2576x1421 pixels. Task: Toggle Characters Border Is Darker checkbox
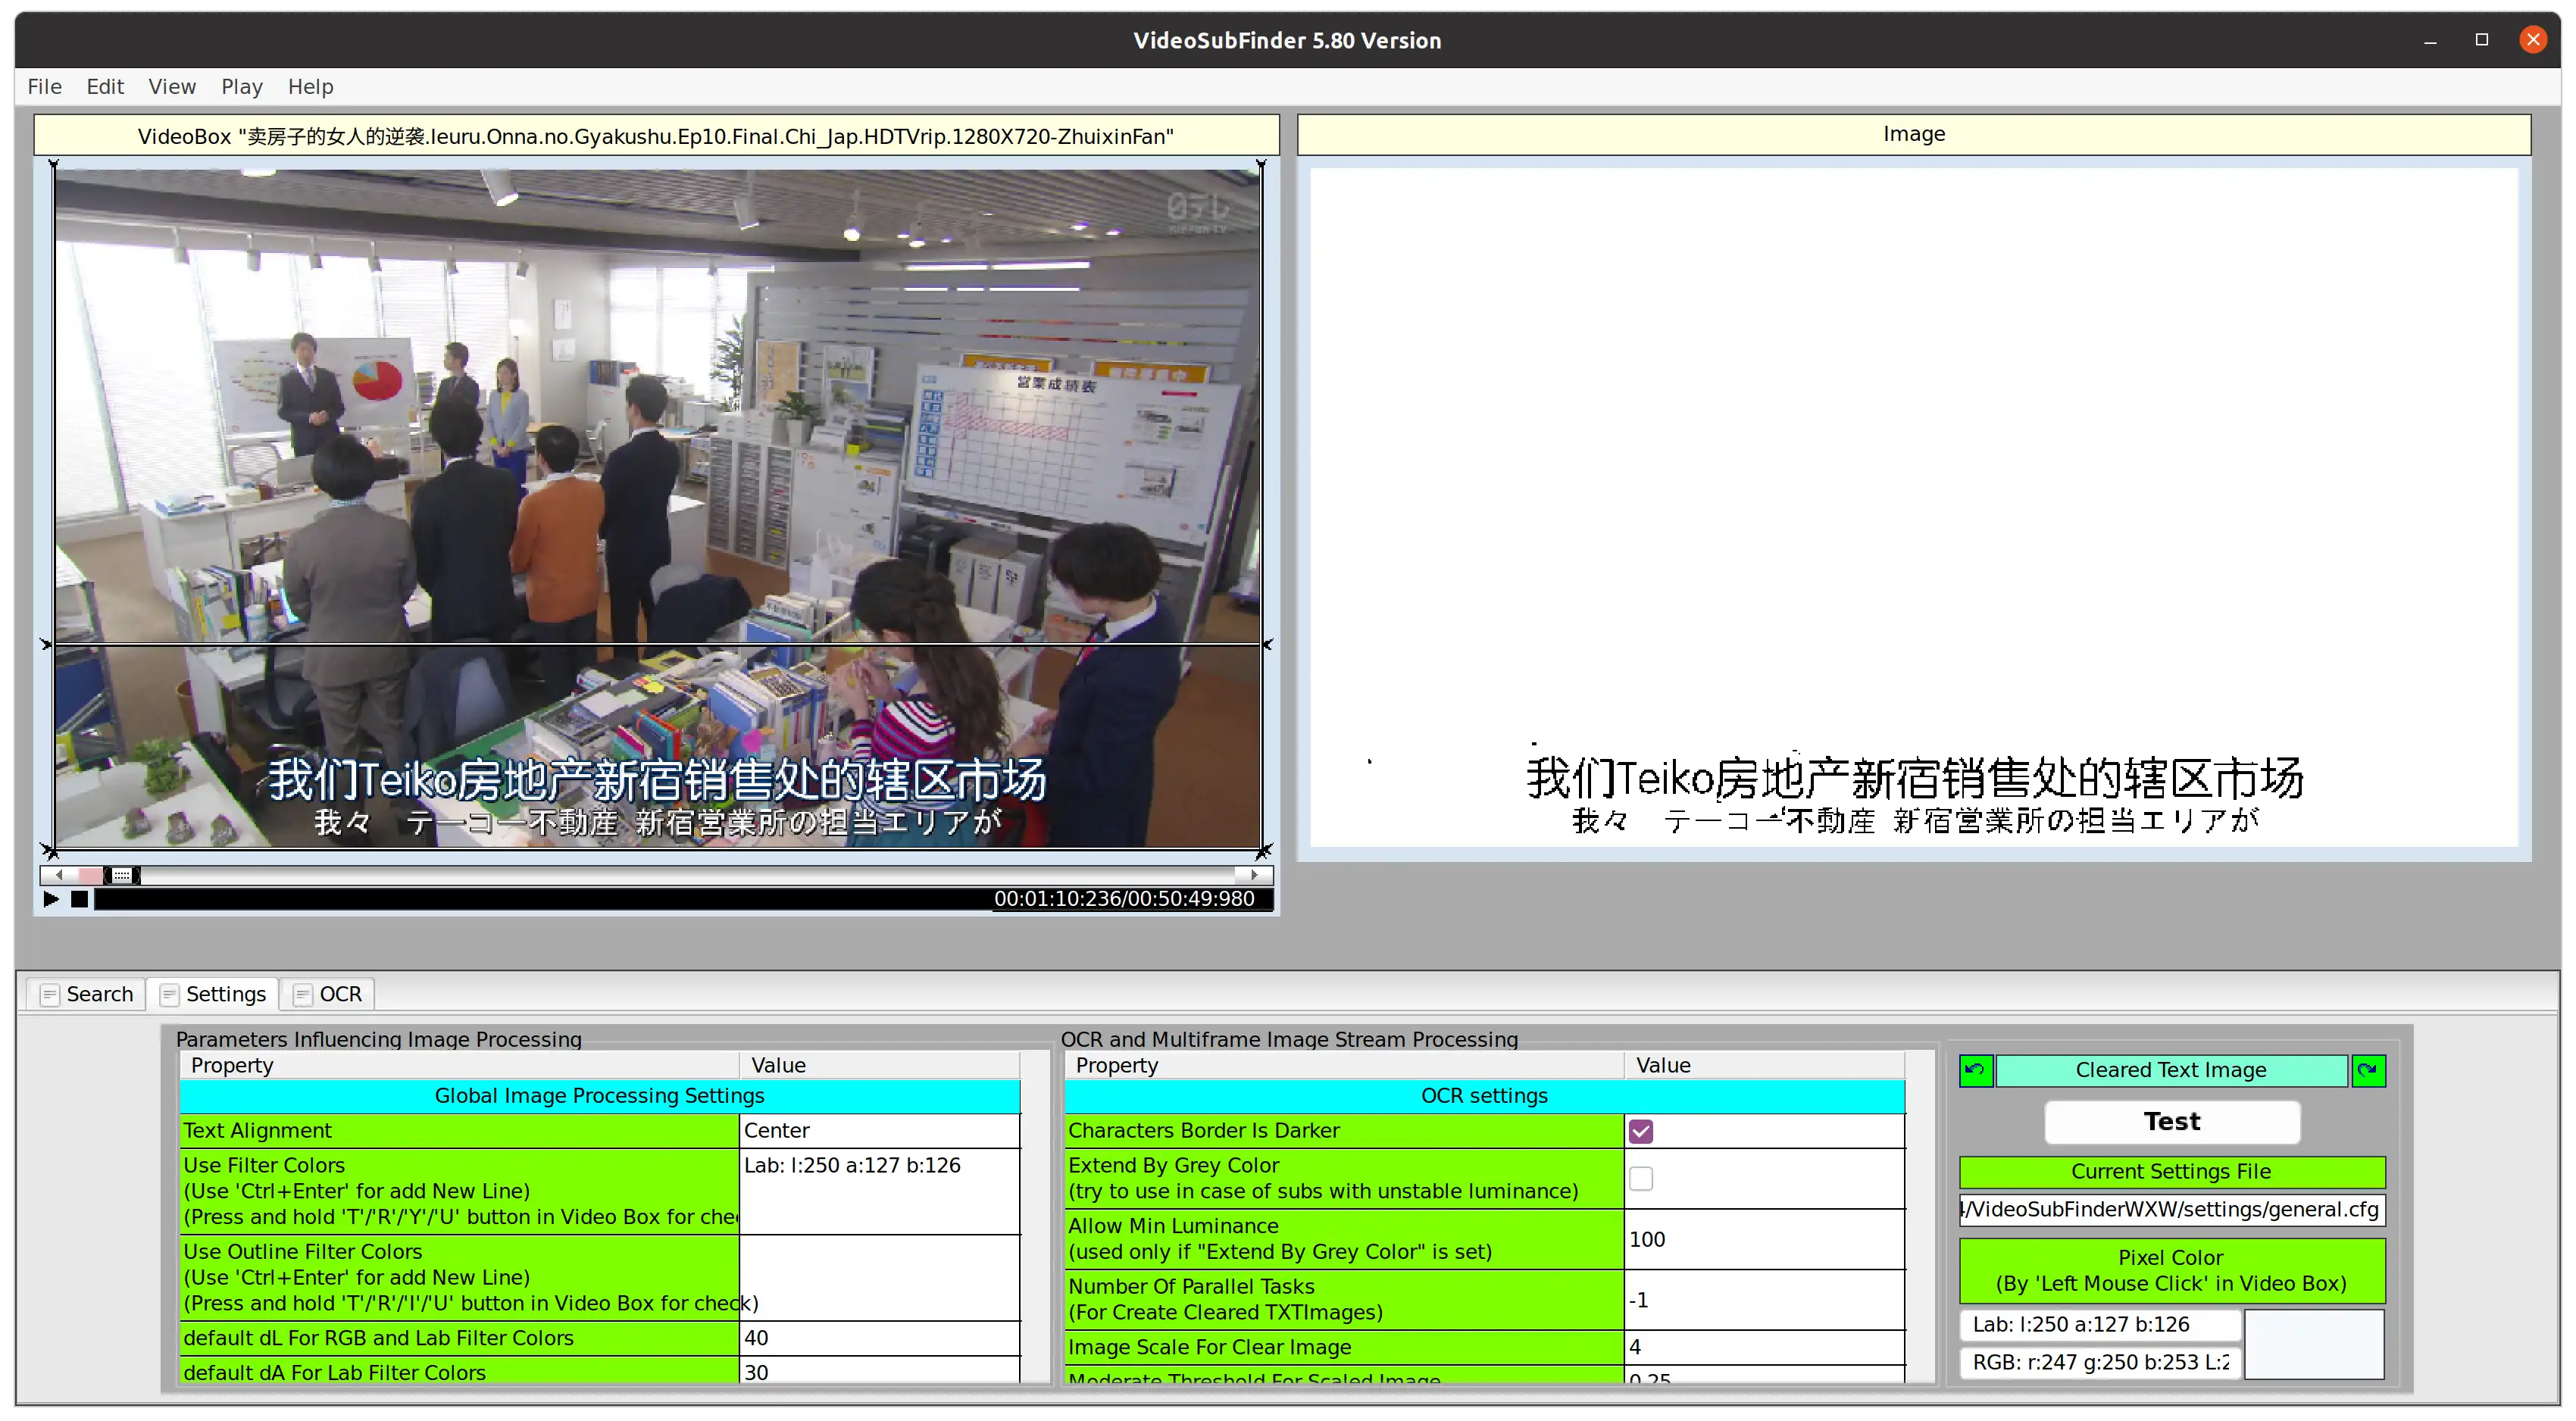pyautogui.click(x=1642, y=1129)
